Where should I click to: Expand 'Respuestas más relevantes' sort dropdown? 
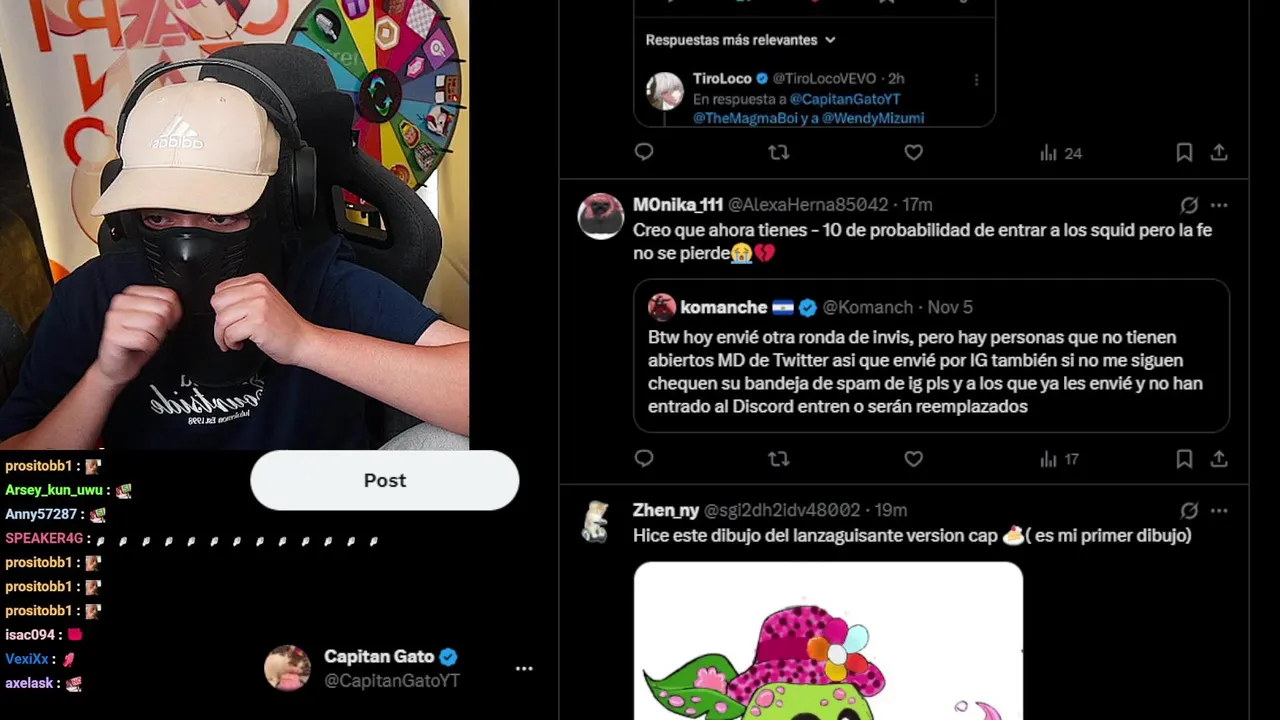740,40
